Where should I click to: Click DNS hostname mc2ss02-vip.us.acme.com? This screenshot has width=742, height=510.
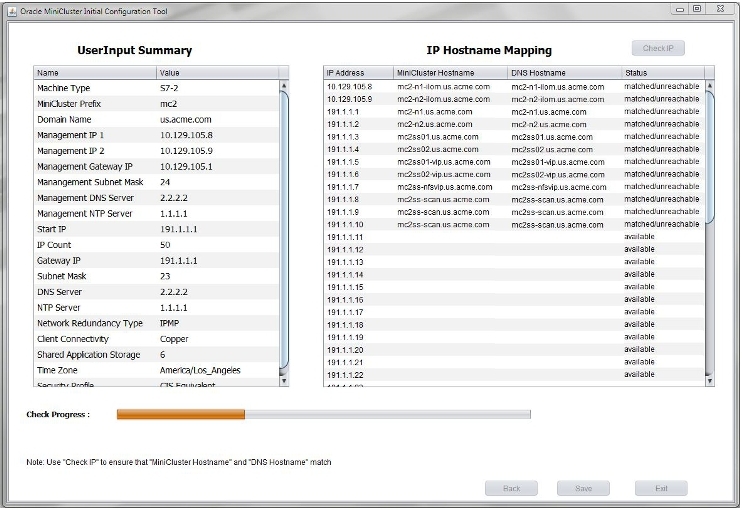(557, 175)
